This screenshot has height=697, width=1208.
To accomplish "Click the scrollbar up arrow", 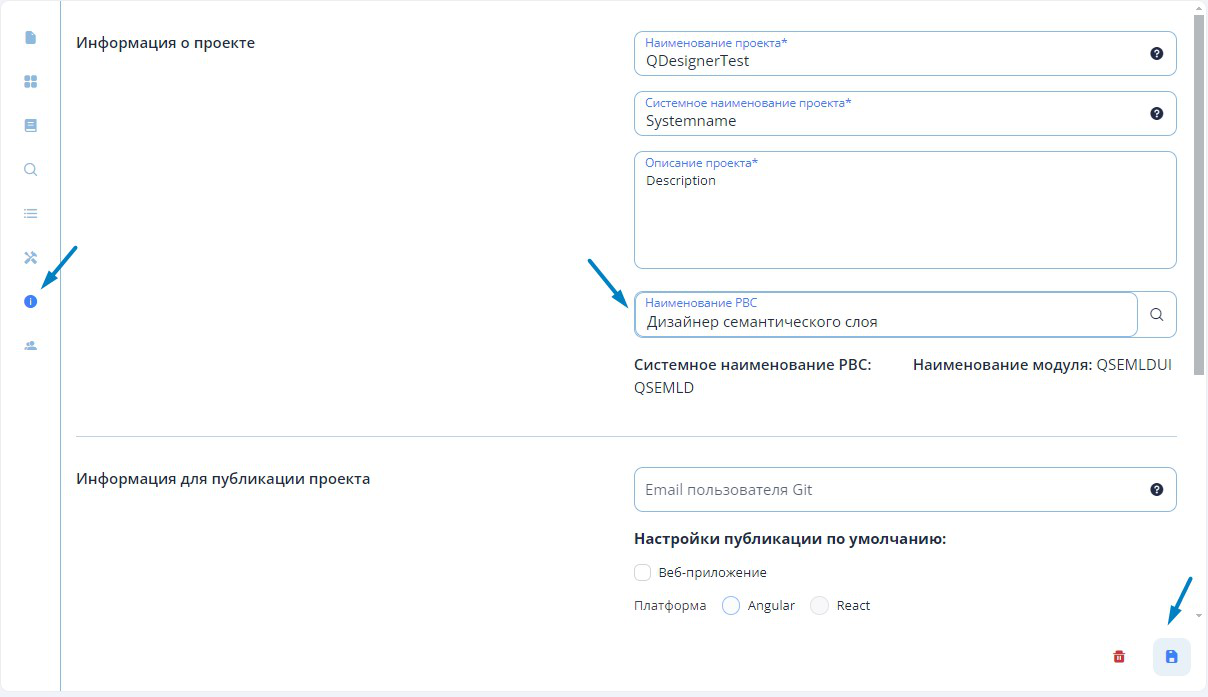I will coord(1198,7).
